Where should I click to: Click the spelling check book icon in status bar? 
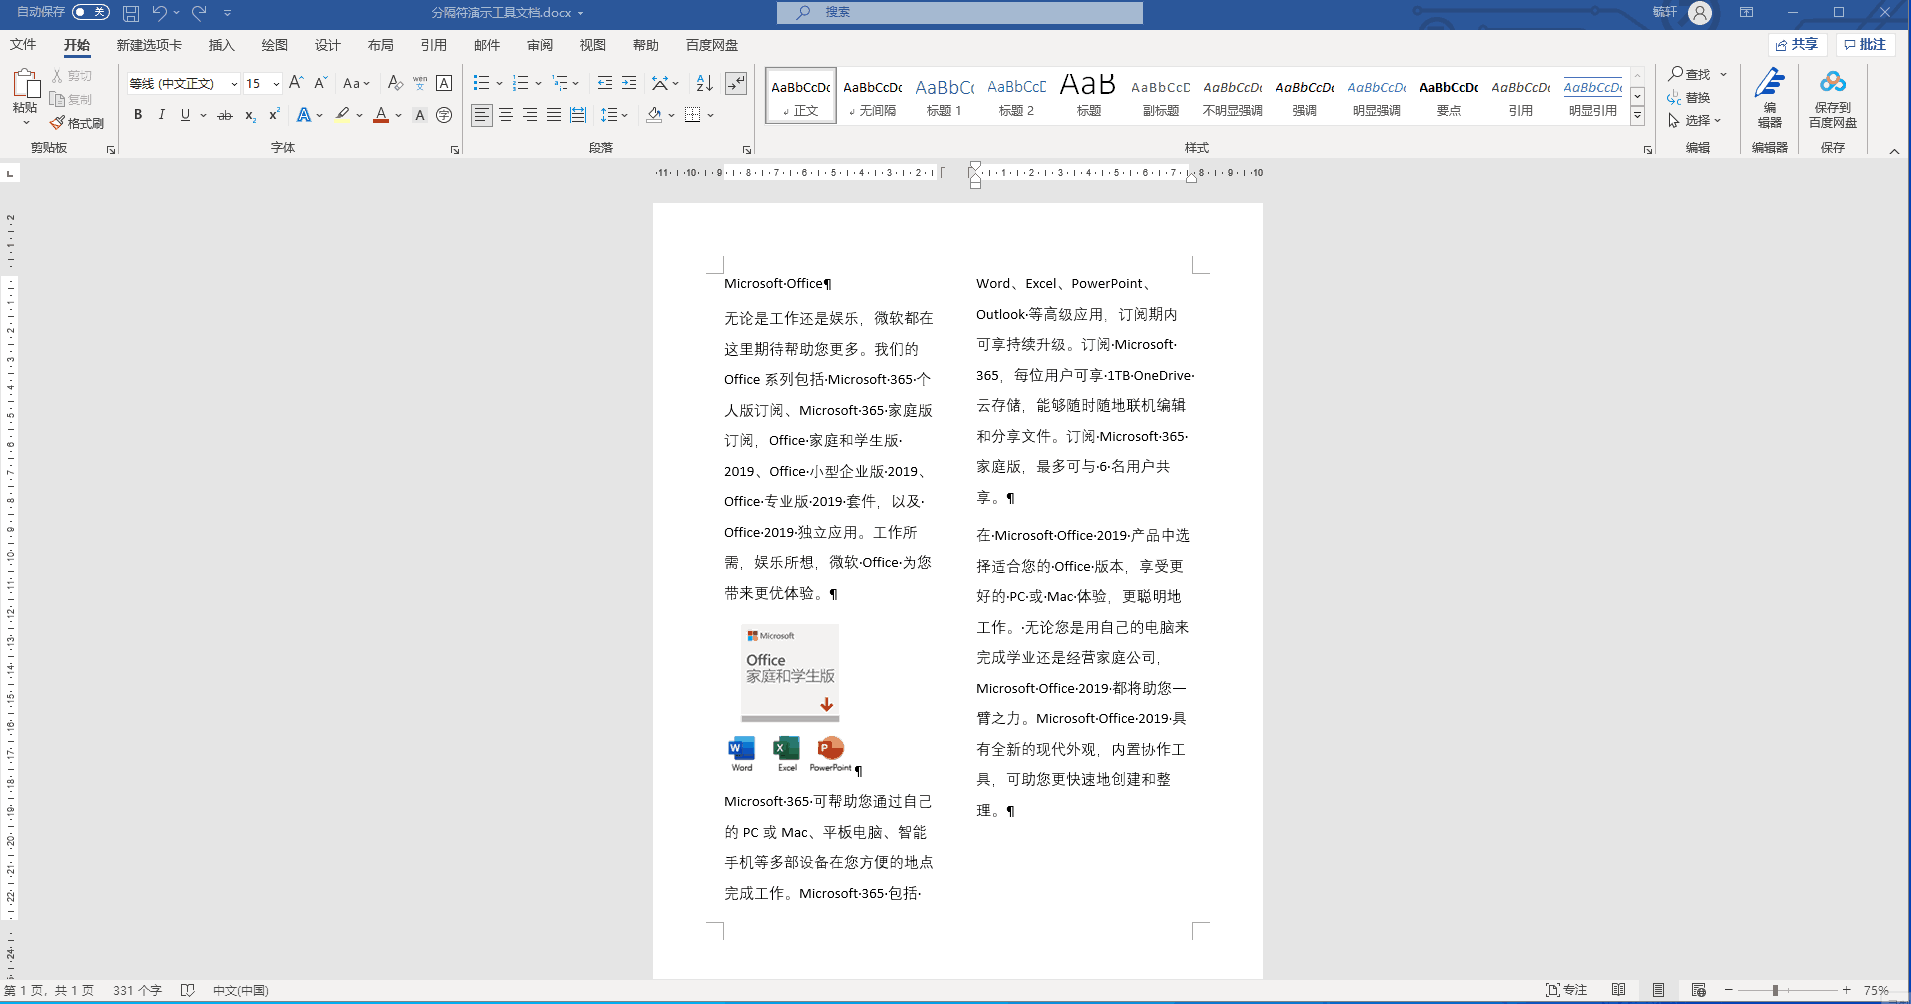[187, 990]
